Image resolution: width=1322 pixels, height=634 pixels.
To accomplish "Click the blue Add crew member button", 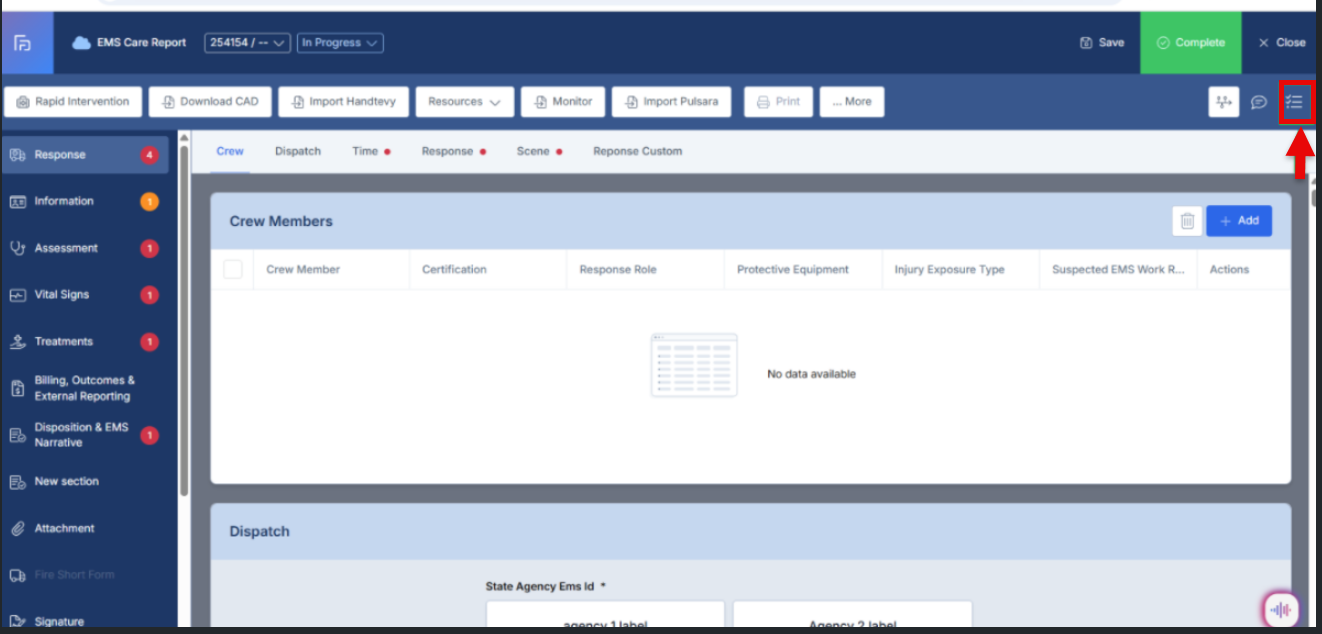I will point(1238,221).
